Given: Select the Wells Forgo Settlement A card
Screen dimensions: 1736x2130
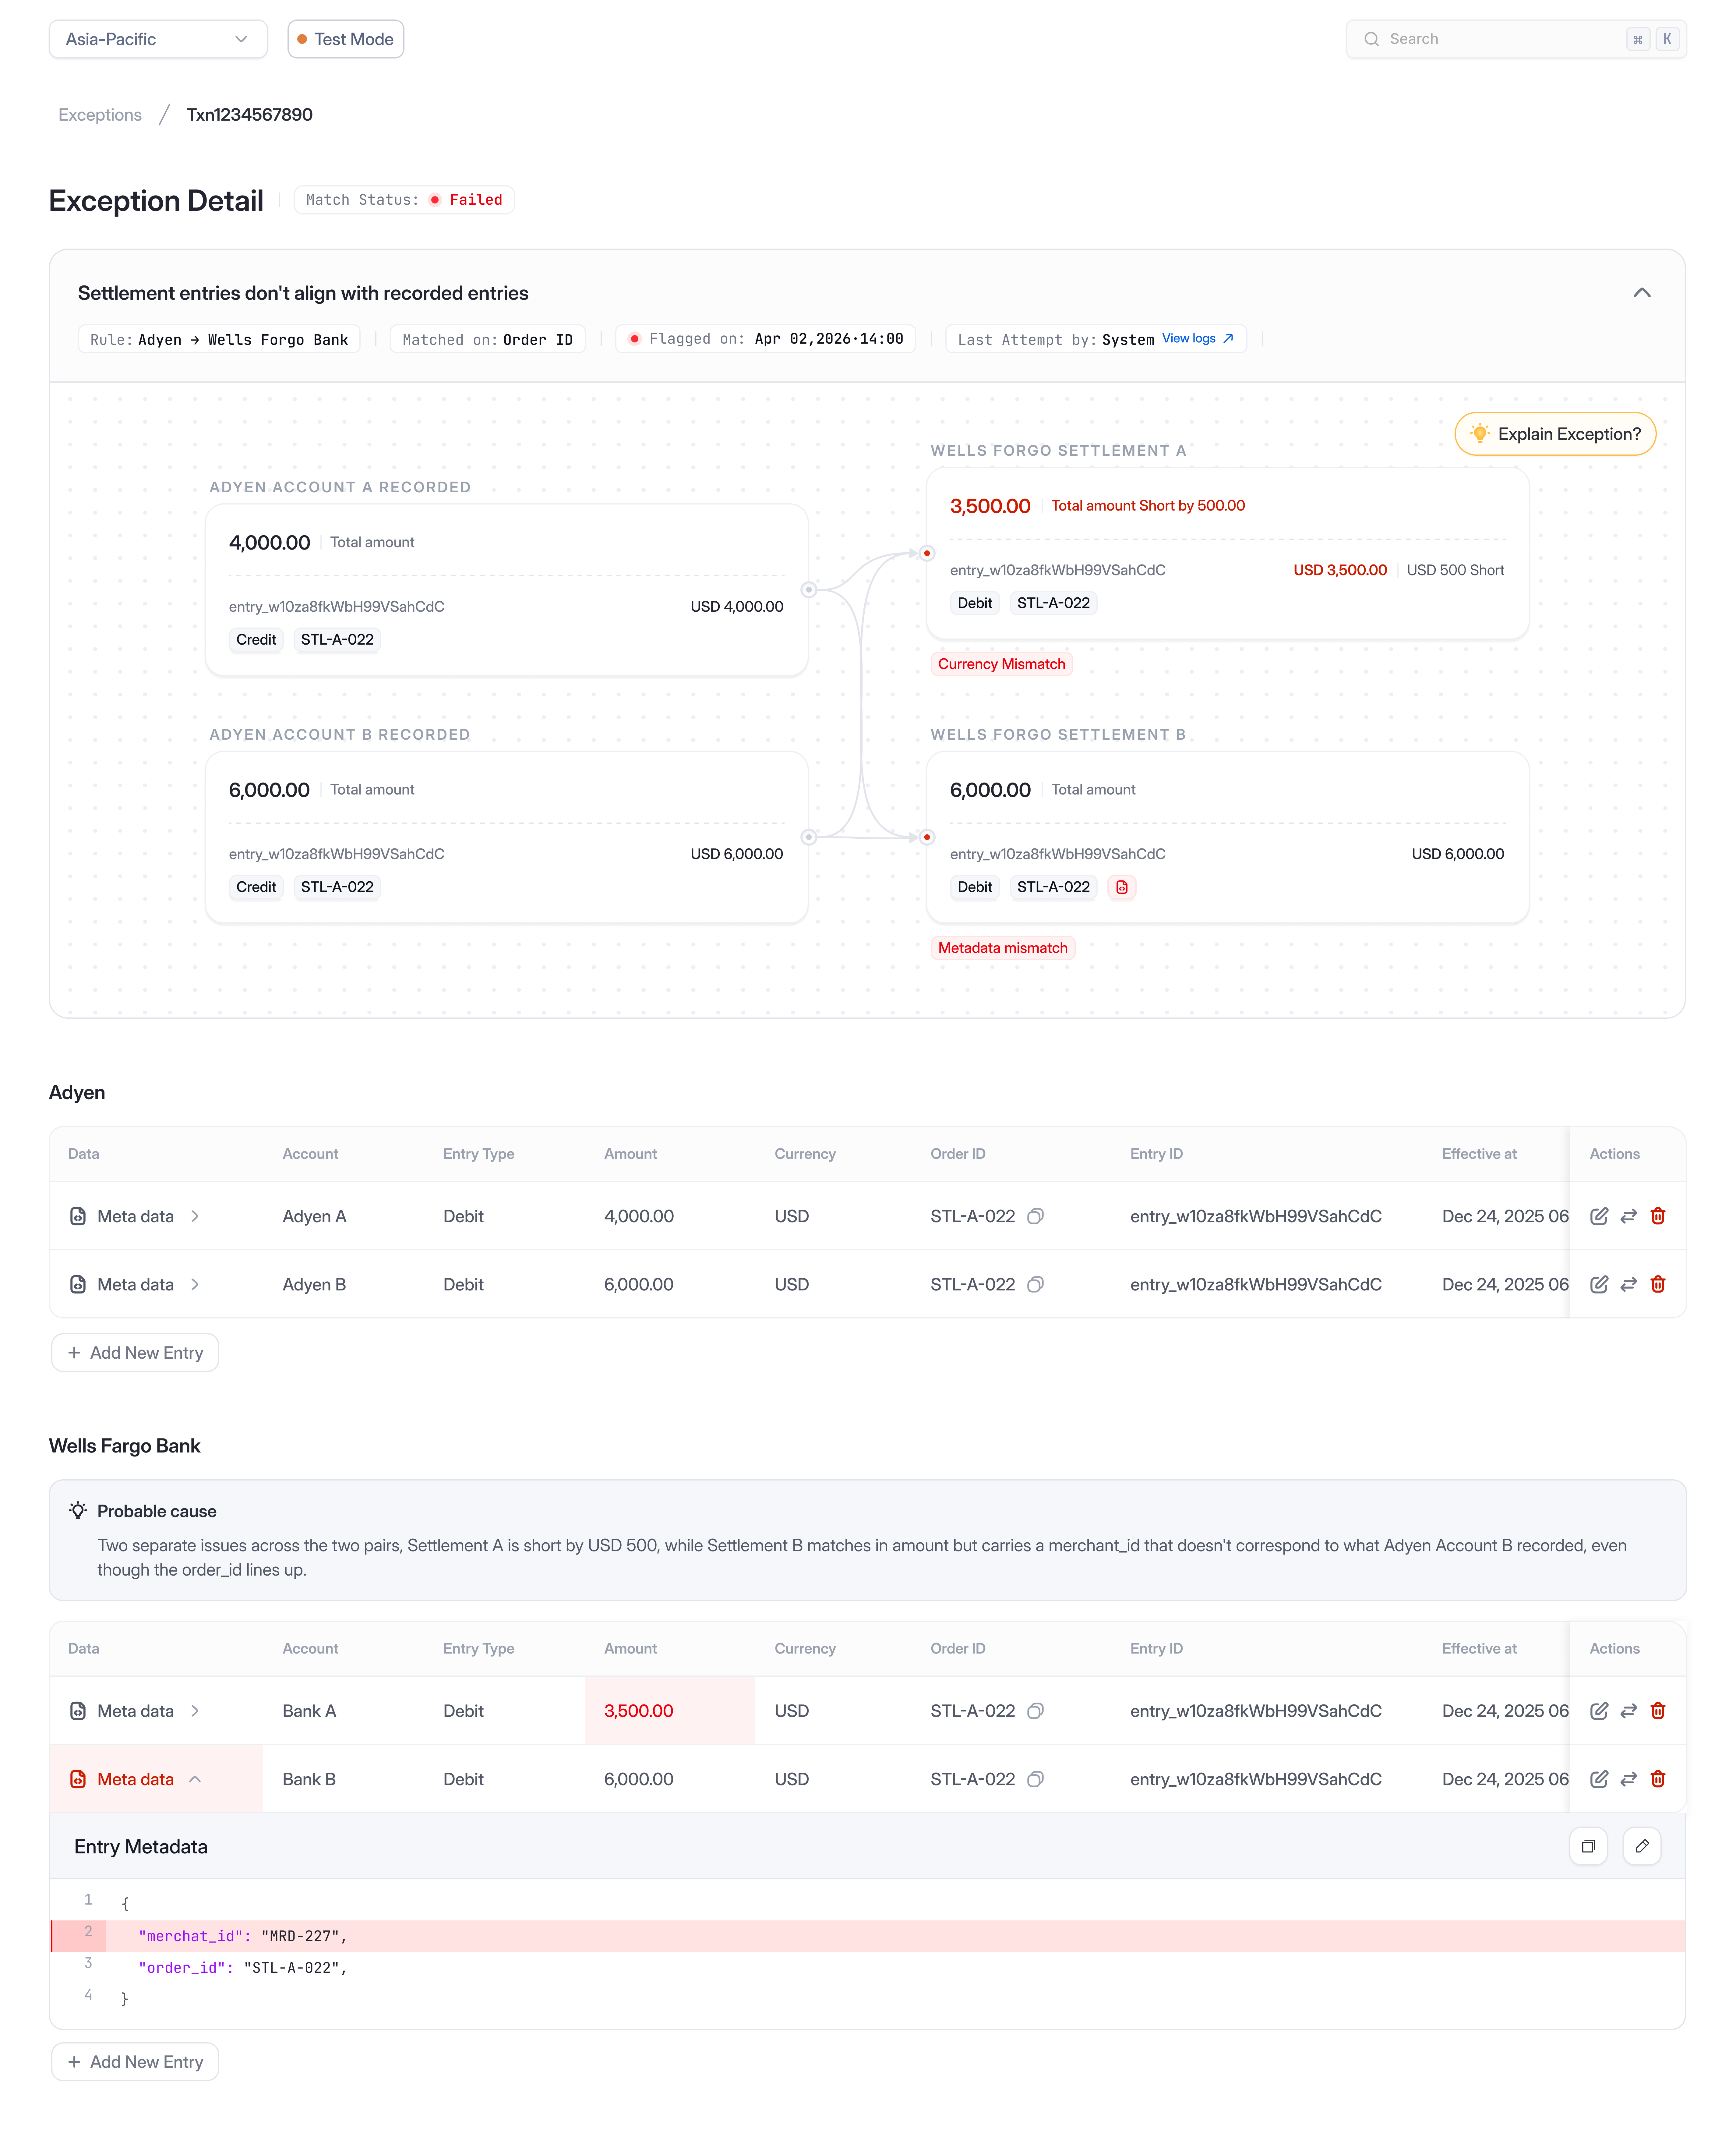Looking at the screenshot, I should click(1228, 553).
